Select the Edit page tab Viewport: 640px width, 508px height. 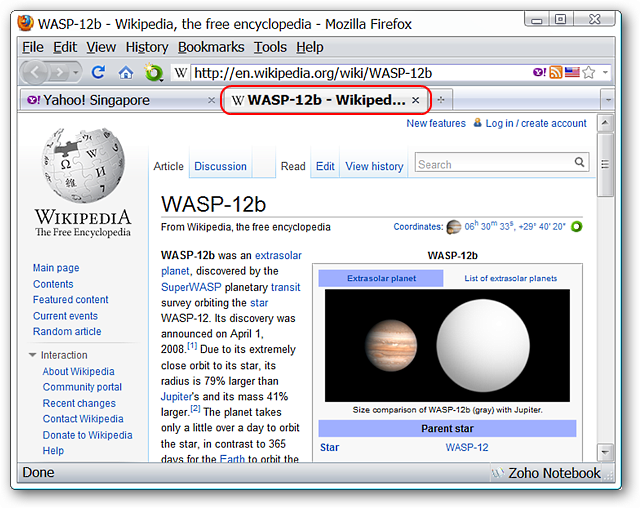point(325,166)
